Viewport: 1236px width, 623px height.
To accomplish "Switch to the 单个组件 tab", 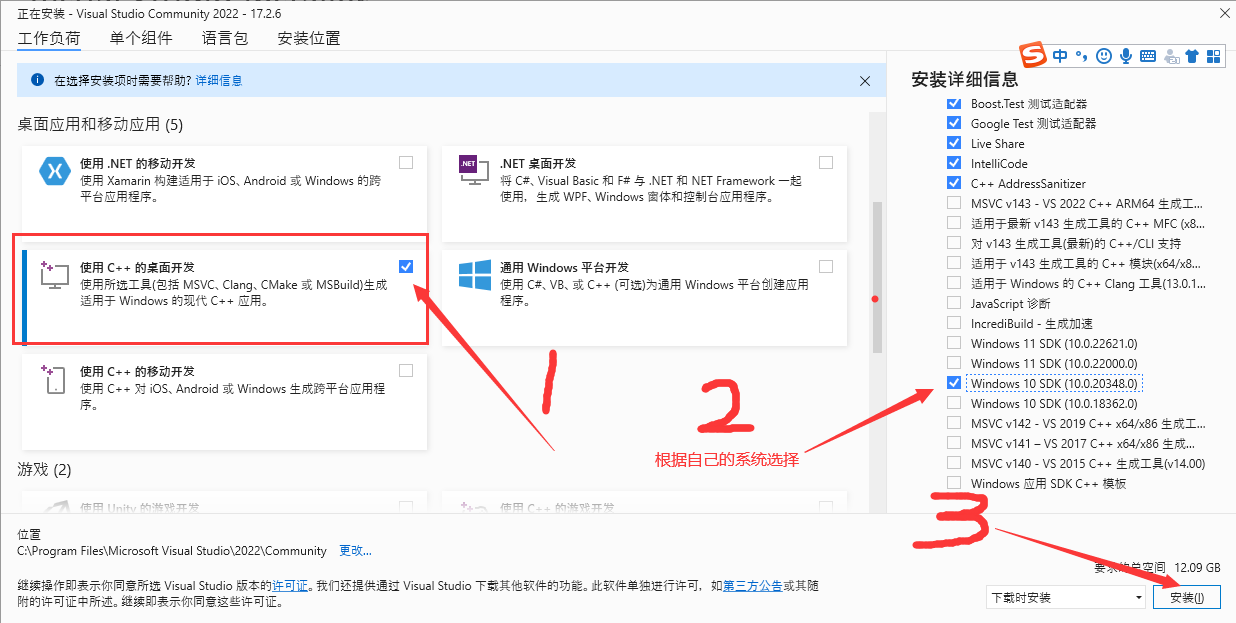I will pyautogui.click(x=141, y=39).
